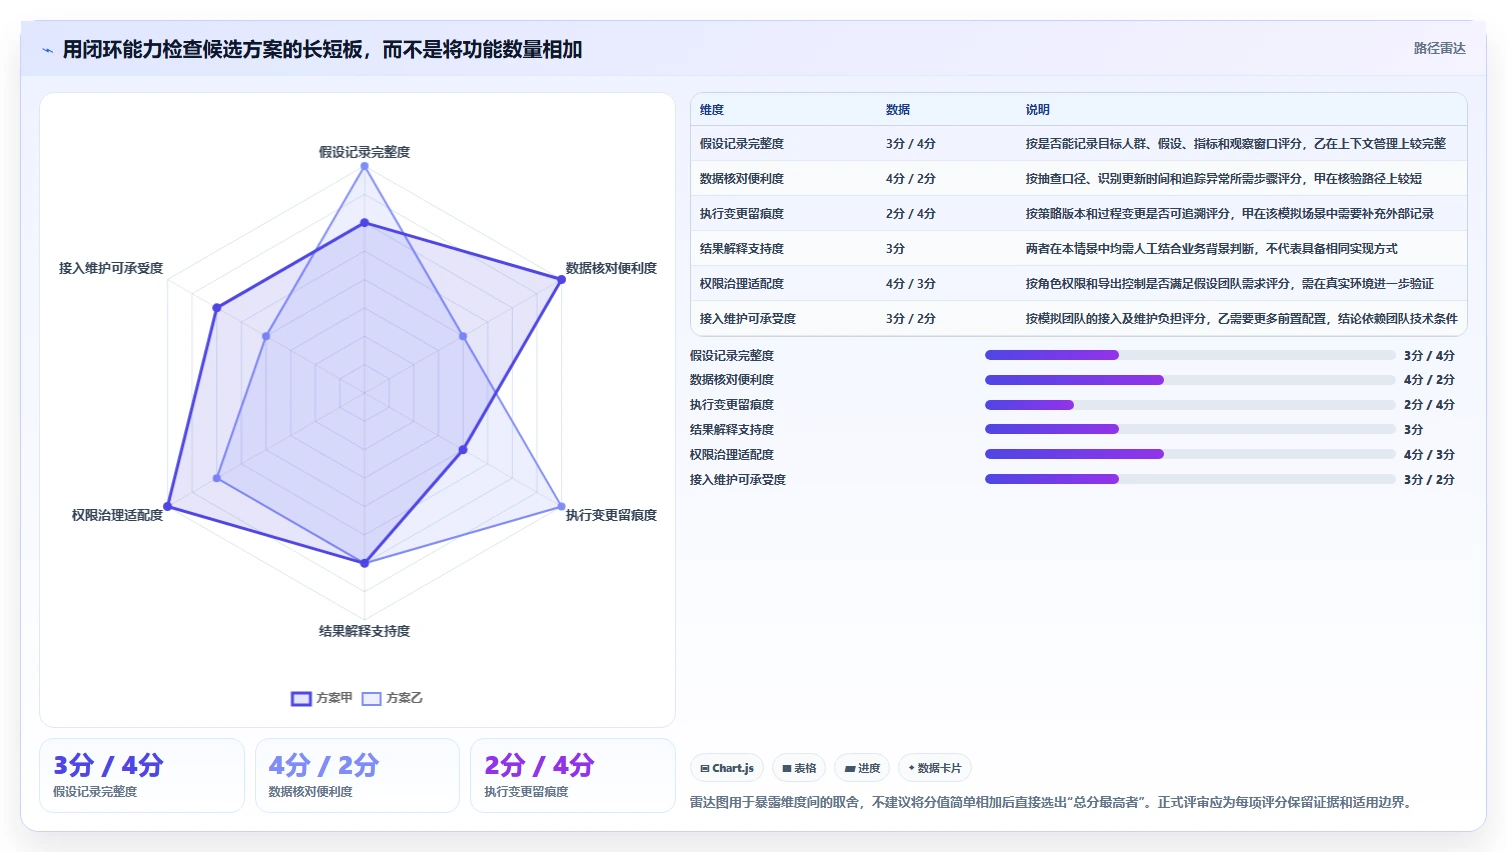Select the 权限治理适配度 table row label
Image resolution: width=1507 pixels, height=852 pixels.
(742, 284)
